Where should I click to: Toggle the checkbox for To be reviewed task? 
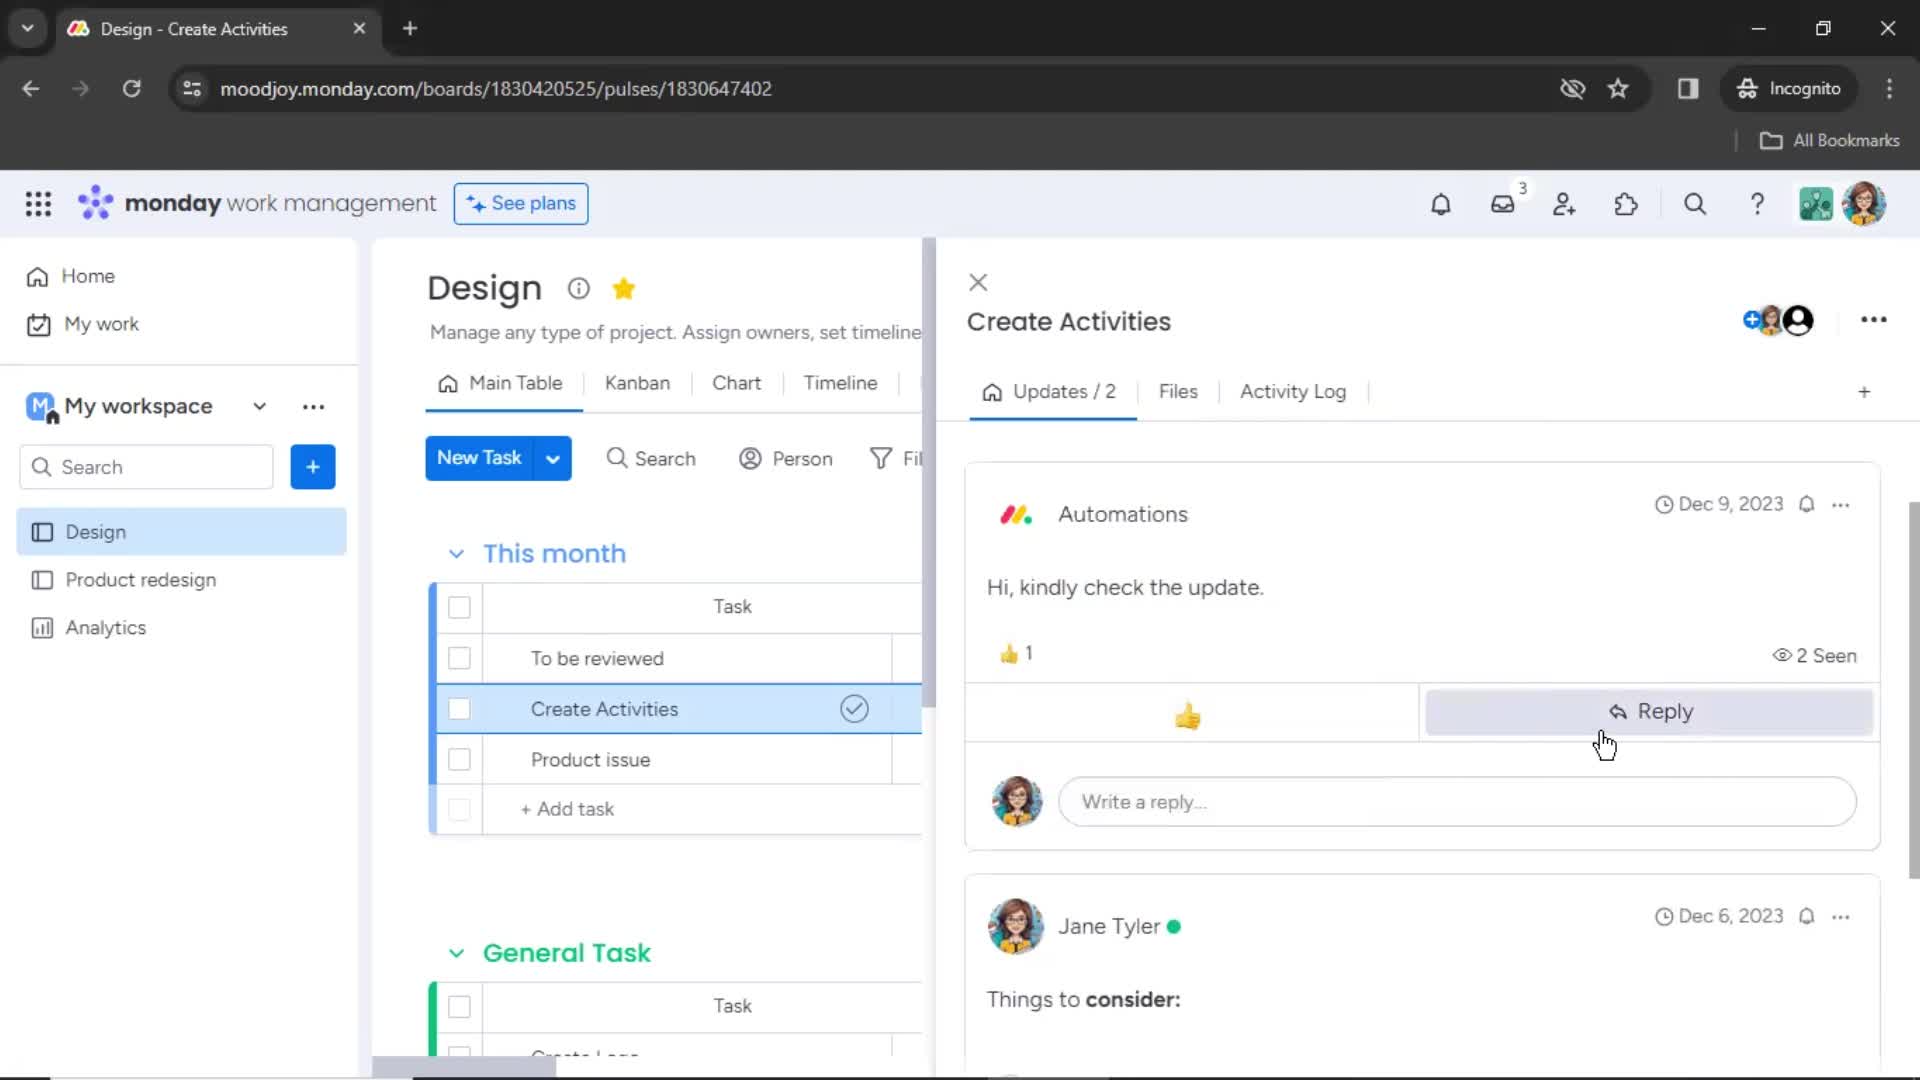459,657
